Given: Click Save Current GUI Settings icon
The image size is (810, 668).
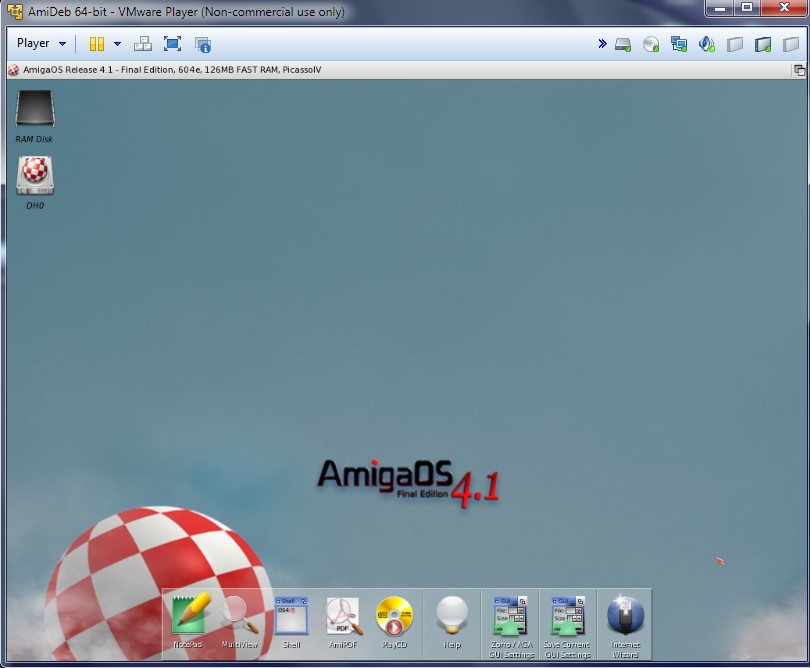Looking at the screenshot, I should (x=567, y=616).
